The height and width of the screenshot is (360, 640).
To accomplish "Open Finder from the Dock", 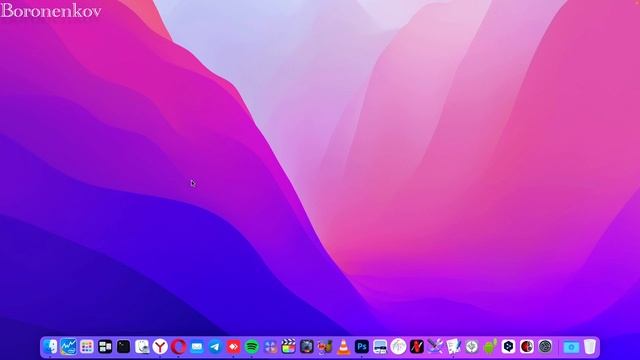I will (x=50, y=347).
